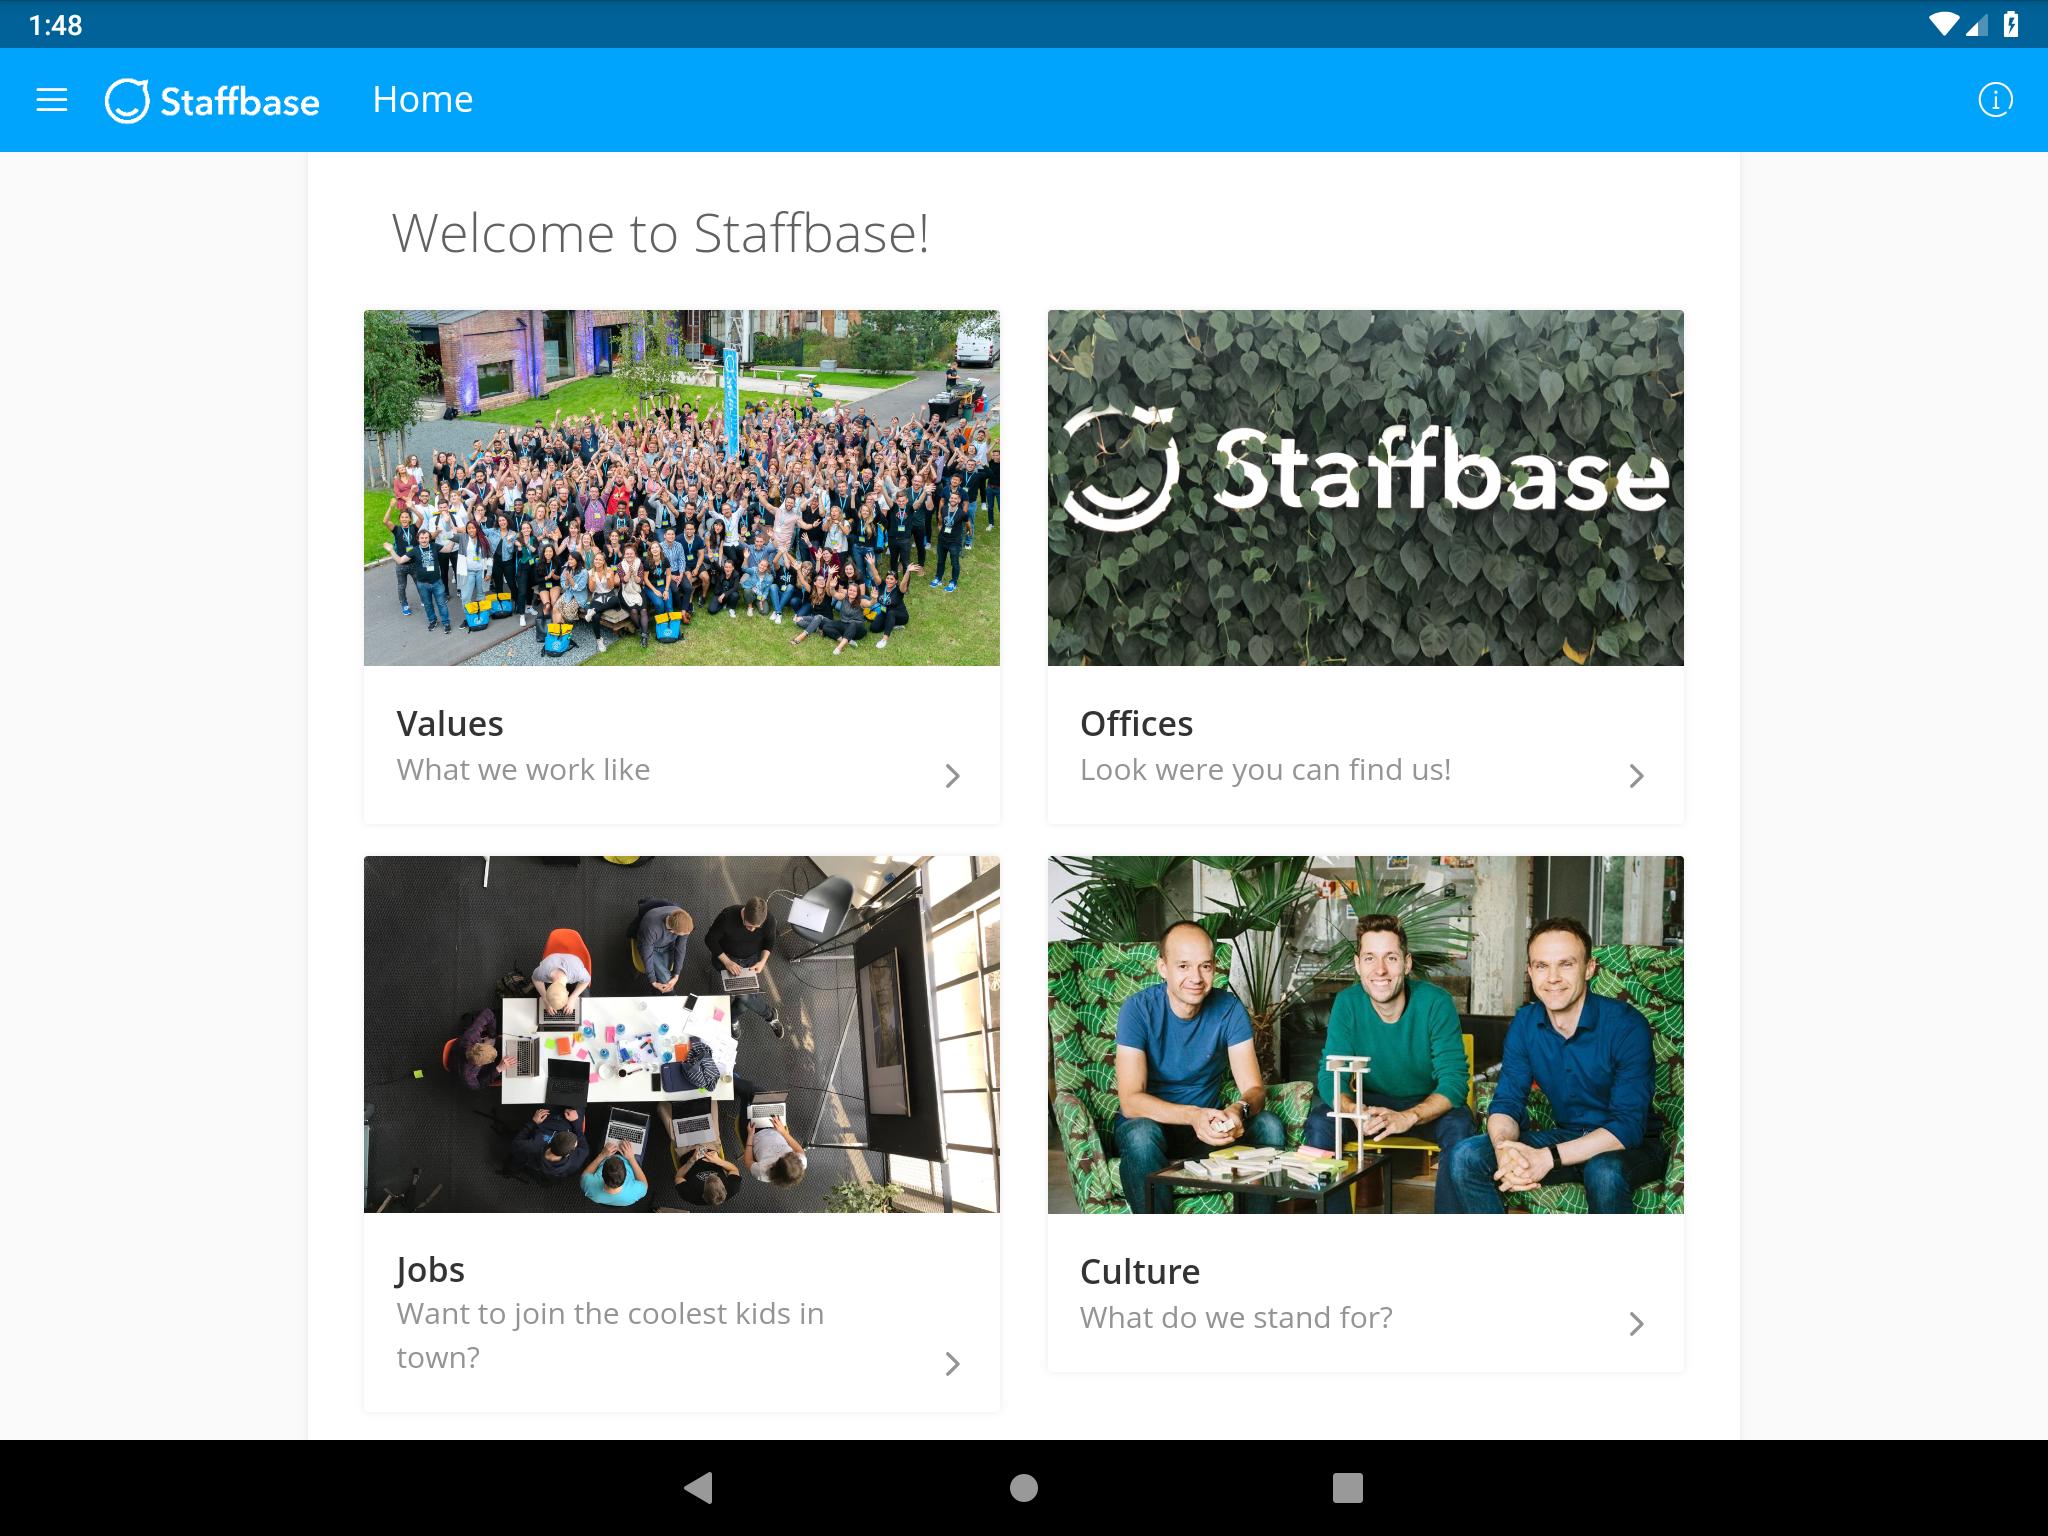The width and height of the screenshot is (2048, 1536).
Task: Tap the Wi-Fi status icon
Action: pyautogui.click(x=1943, y=25)
